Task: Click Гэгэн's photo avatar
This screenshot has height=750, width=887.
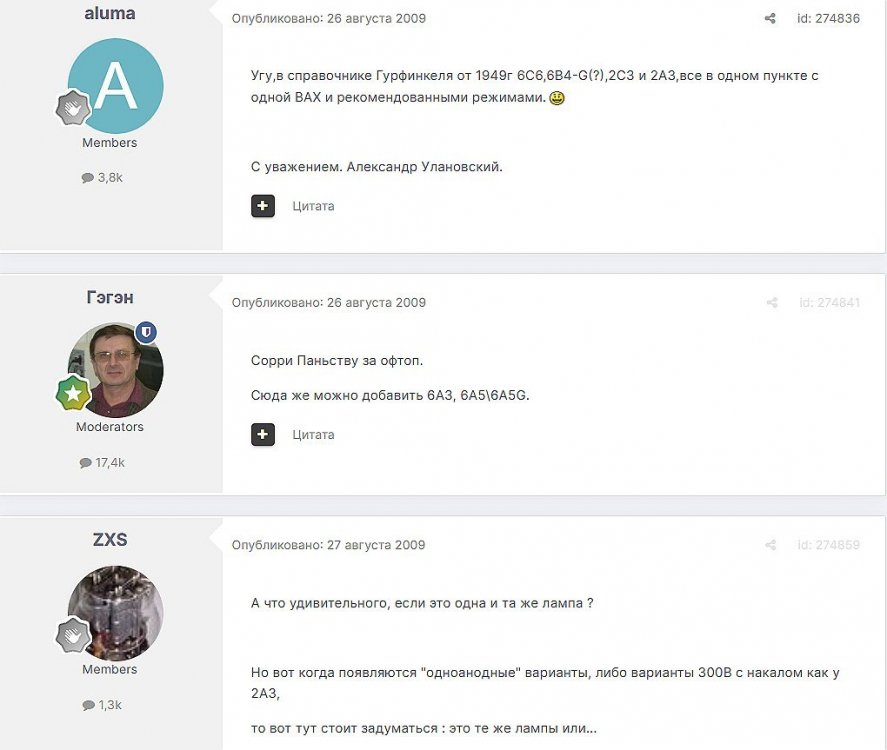Action: [115, 369]
